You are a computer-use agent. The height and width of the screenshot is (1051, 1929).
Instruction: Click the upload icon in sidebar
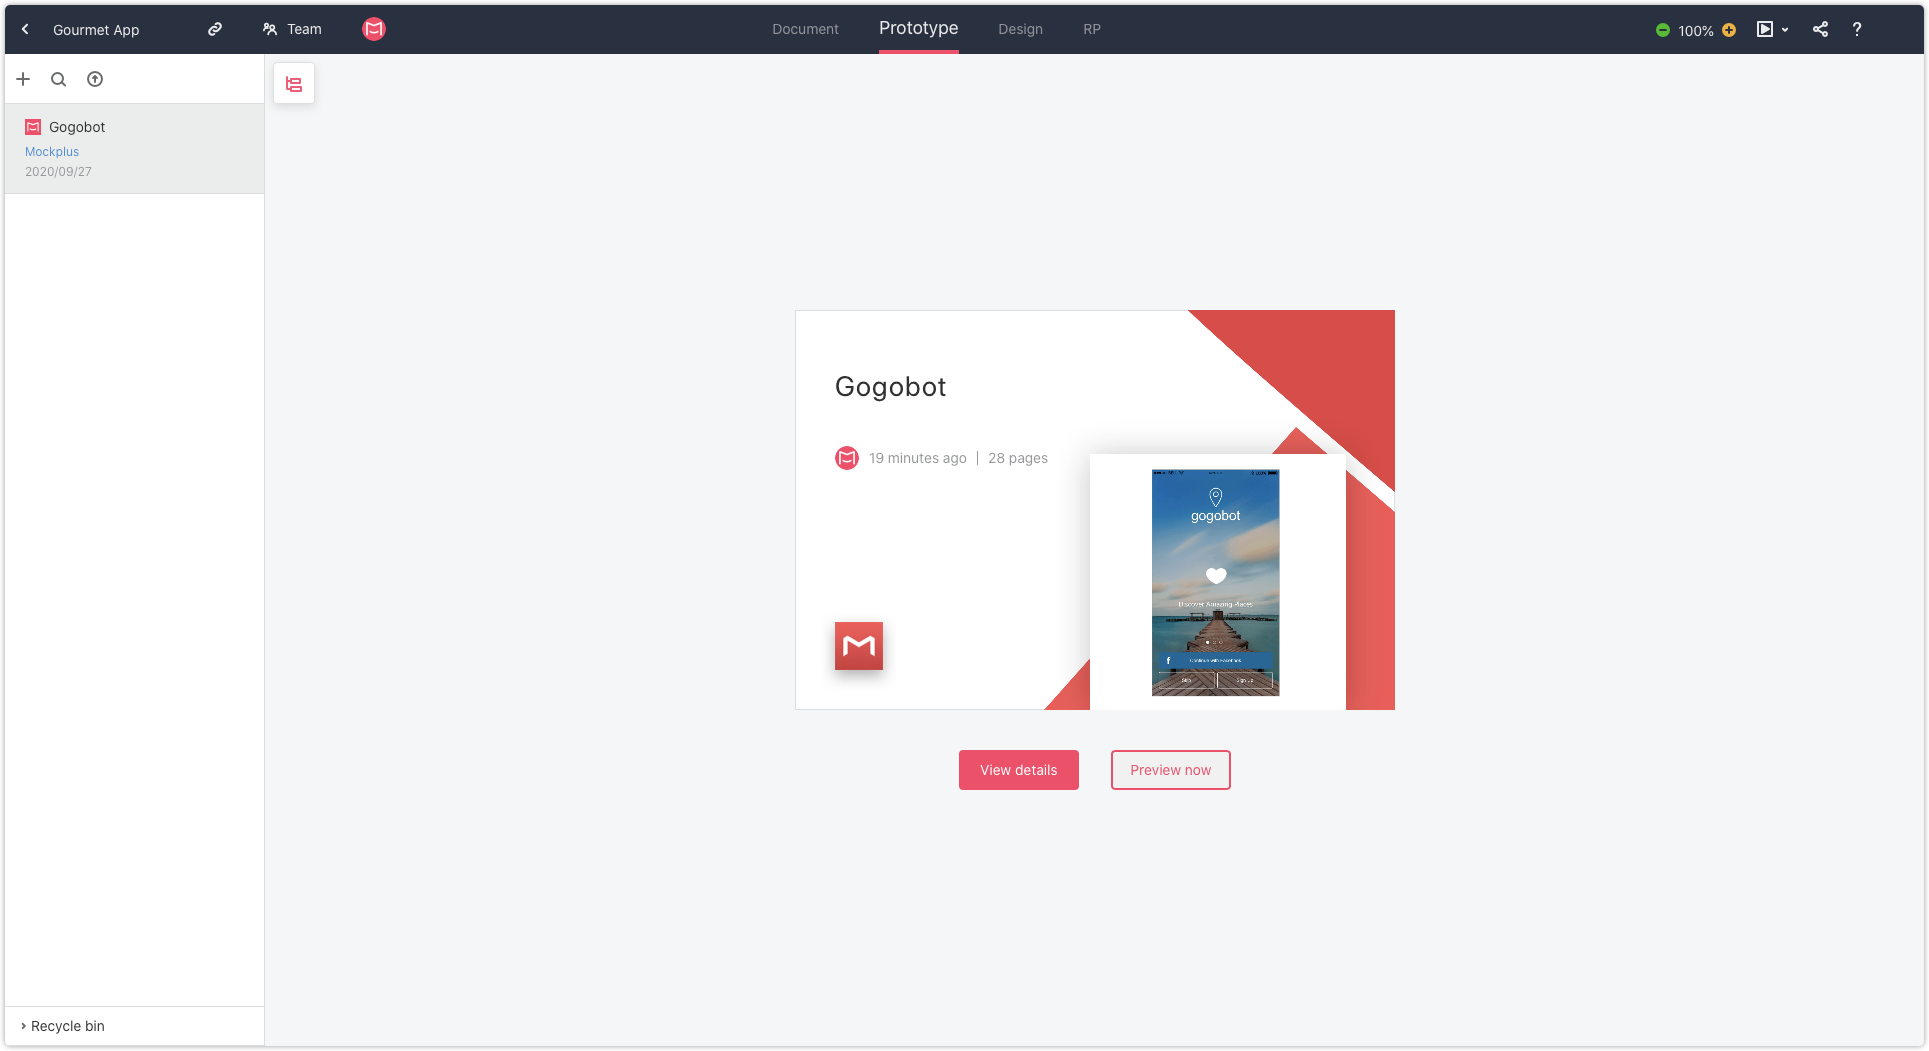95,79
